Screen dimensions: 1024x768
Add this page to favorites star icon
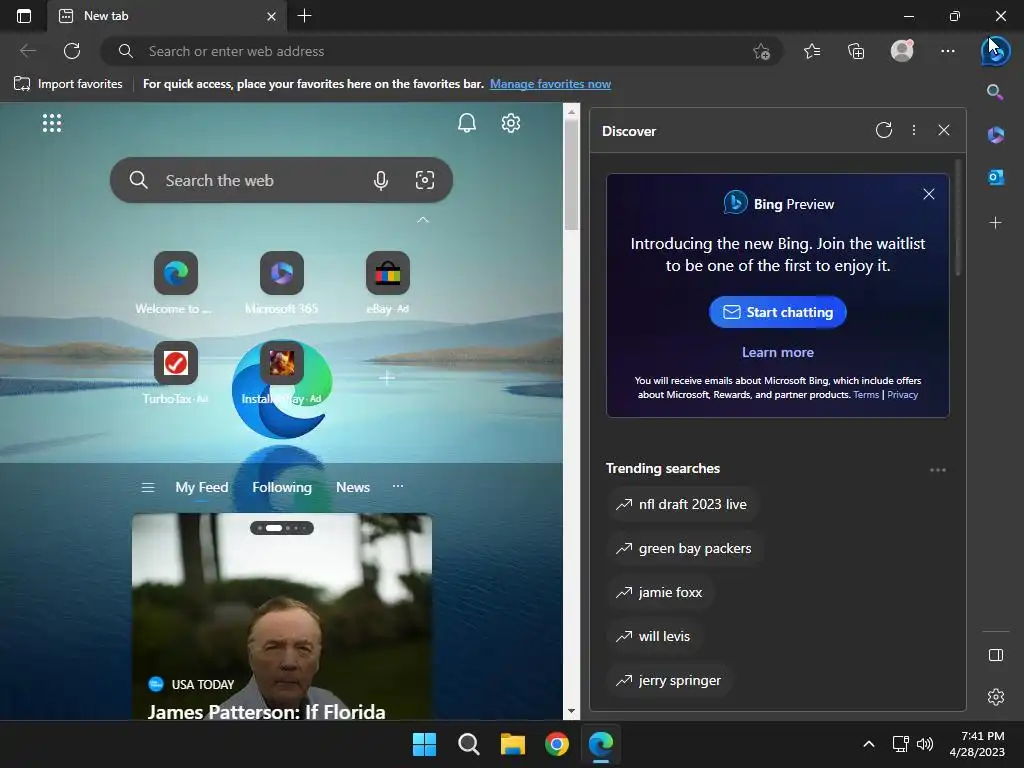point(761,51)
